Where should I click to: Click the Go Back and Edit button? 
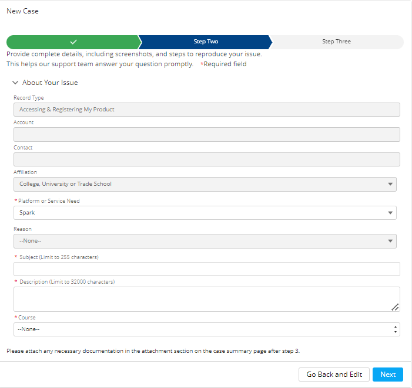(334, 375)
